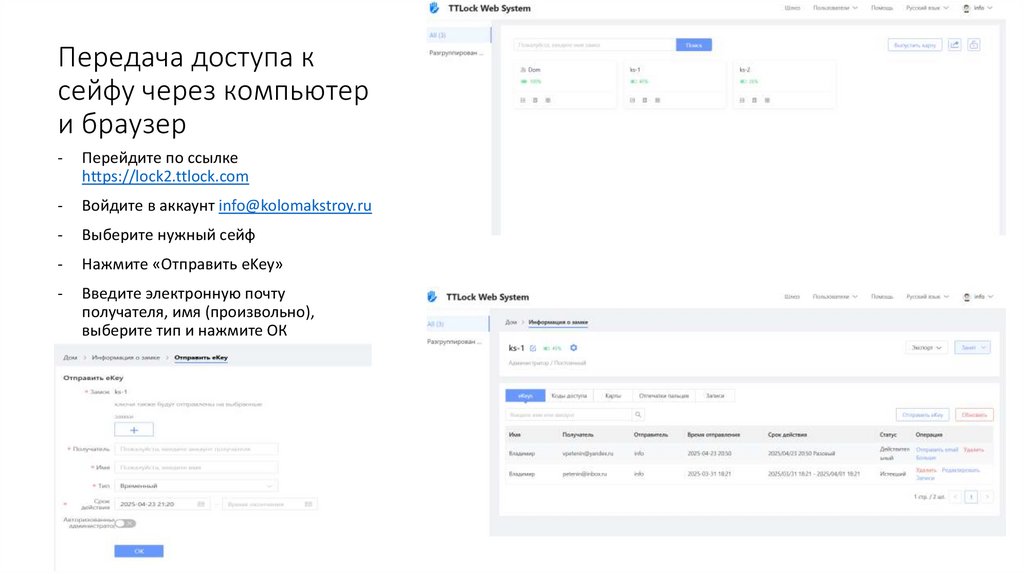Open Тип dropdown showing Временный
1024x574 pixels.
[x=196, y=486]
